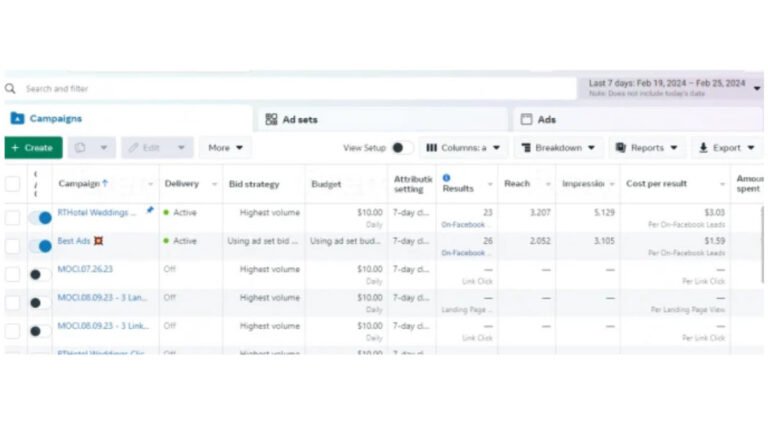Image resolution: width=768 pixels, height=428 pixels.
Task: Turn off the RTHotel Weddings campaign toggle
Action: coord(41,217)
